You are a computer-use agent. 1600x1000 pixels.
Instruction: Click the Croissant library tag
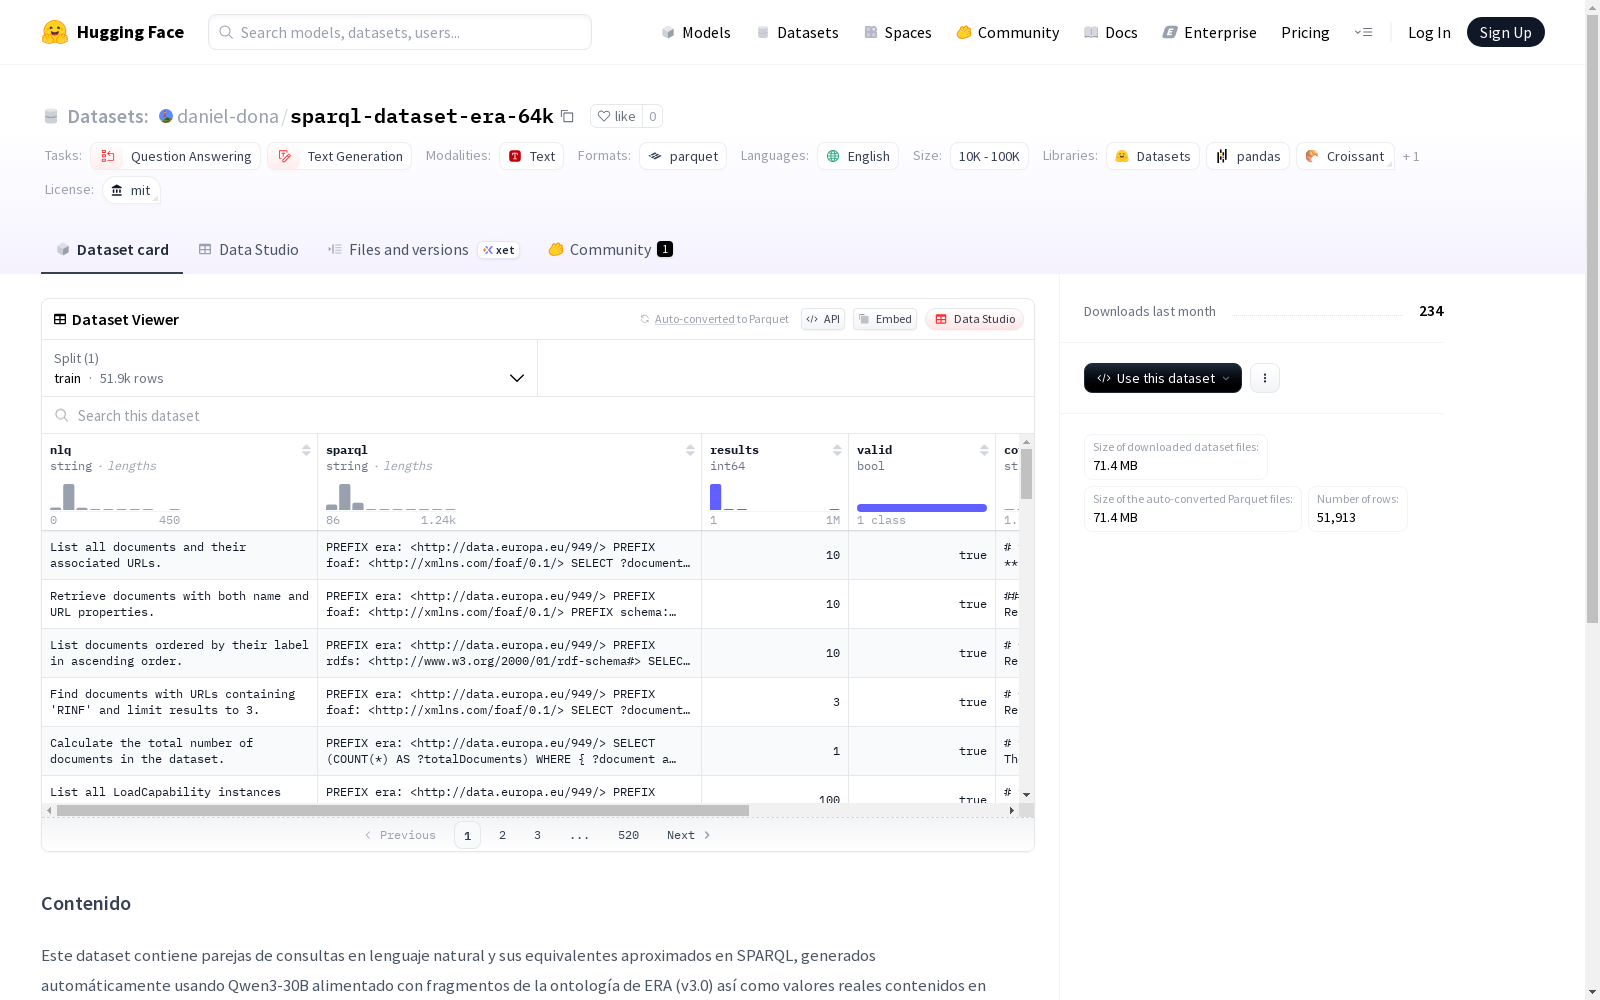point(1345,156)
